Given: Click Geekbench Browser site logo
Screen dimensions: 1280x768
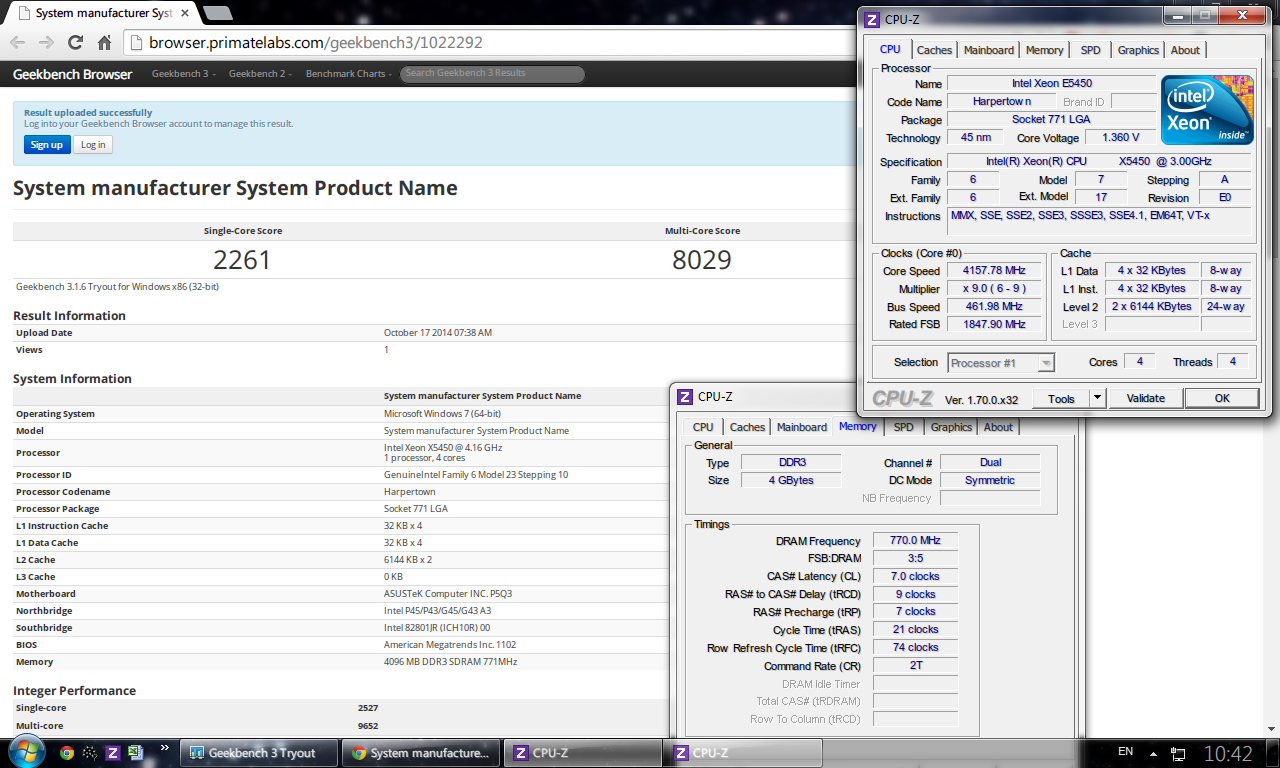Looking at the screenshot, I should coord(72,74).
